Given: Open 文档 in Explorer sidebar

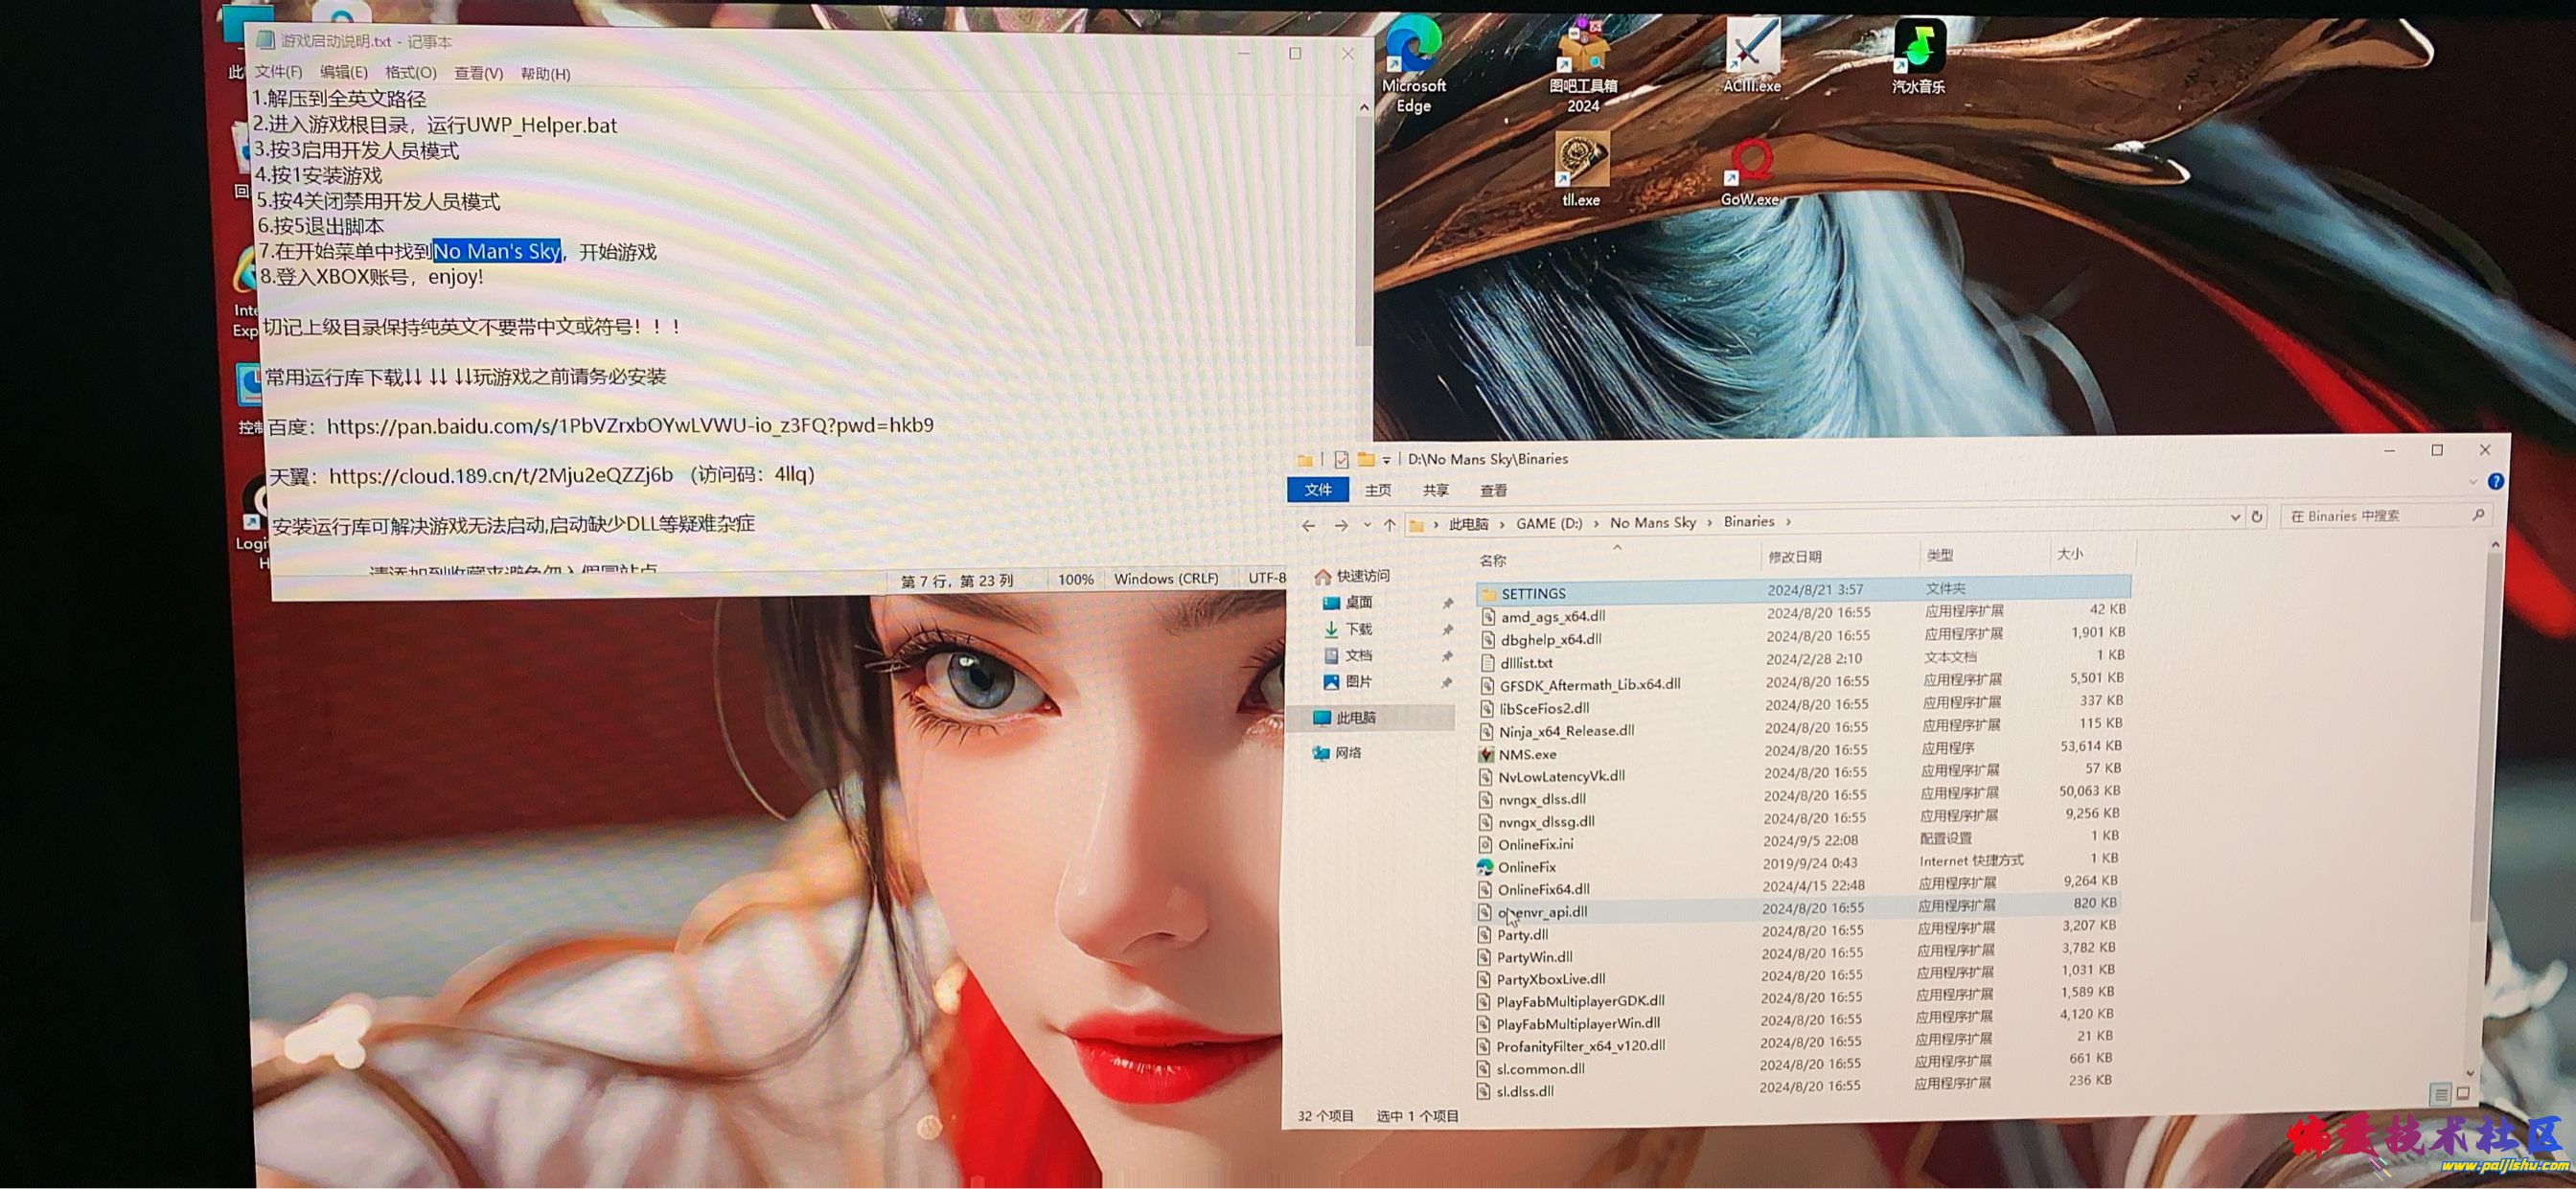Looking at the screenshot, I should pos(1347,655).
